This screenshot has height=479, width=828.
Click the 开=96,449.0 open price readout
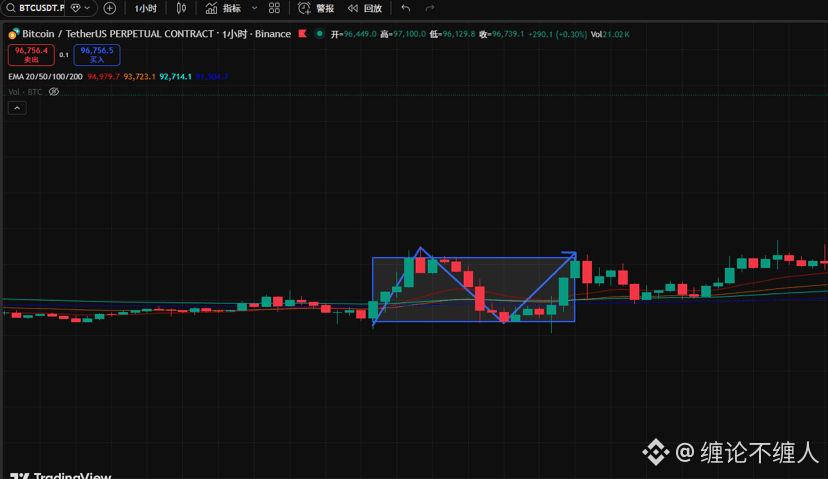353,34
